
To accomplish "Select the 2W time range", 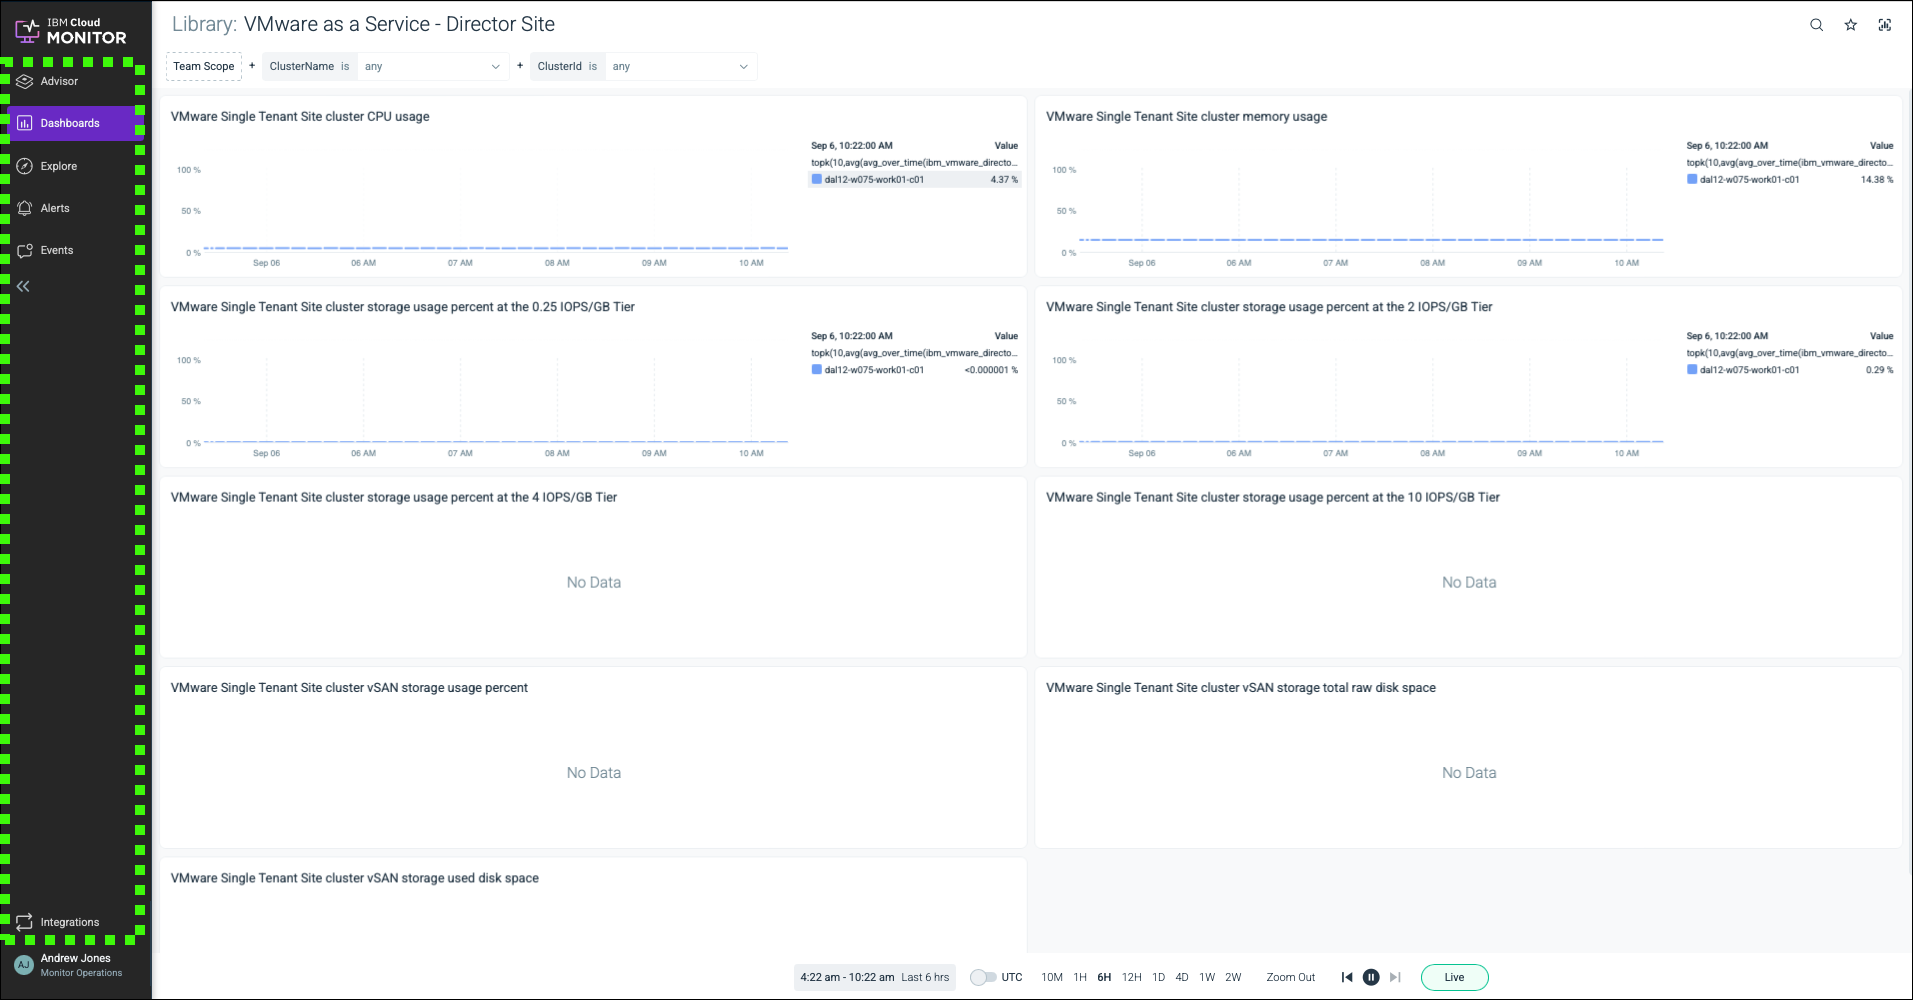I will (1233, 977).
